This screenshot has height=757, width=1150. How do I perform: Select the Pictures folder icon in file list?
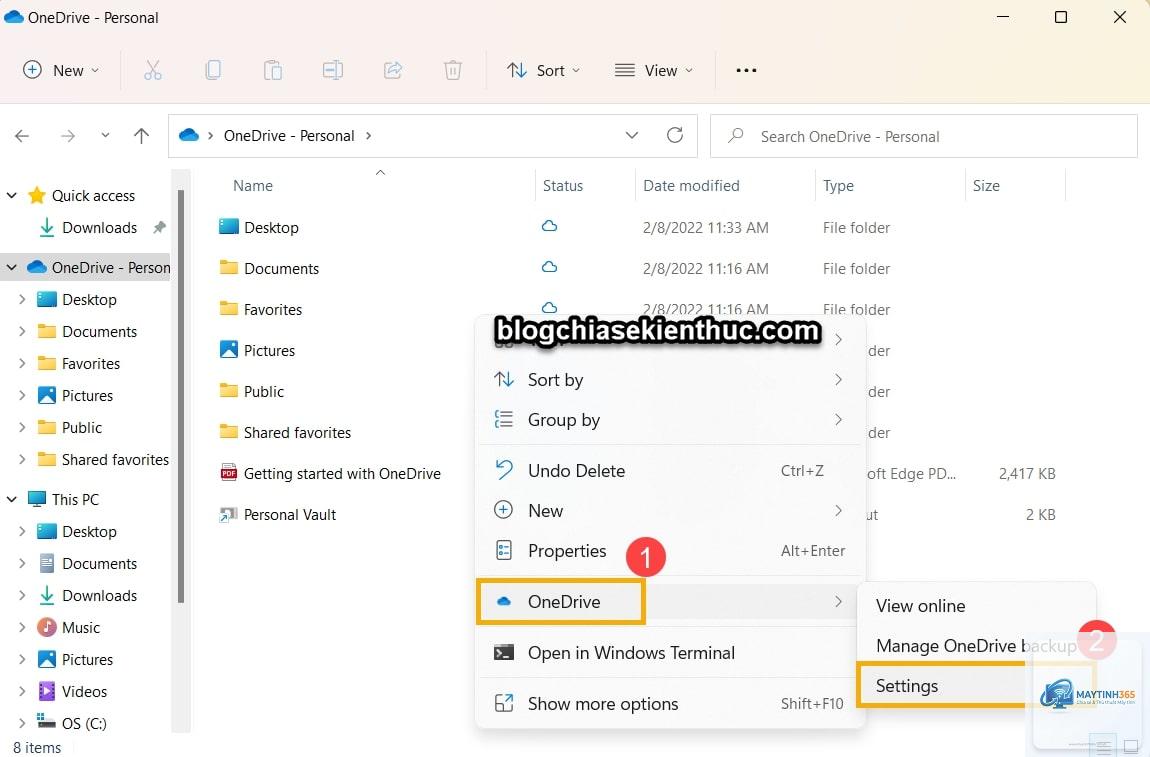229,350
